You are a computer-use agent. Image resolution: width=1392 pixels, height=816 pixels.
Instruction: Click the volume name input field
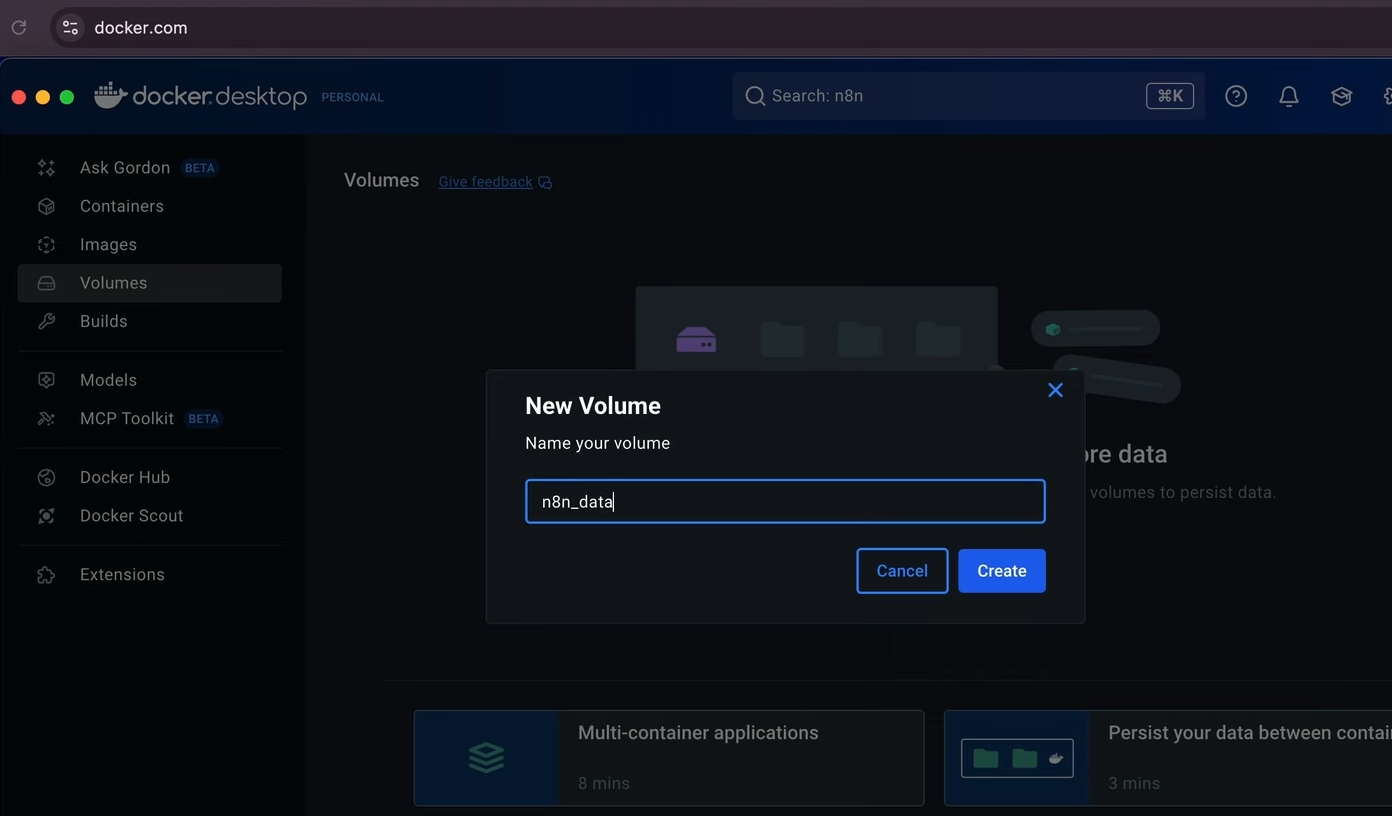785,502
